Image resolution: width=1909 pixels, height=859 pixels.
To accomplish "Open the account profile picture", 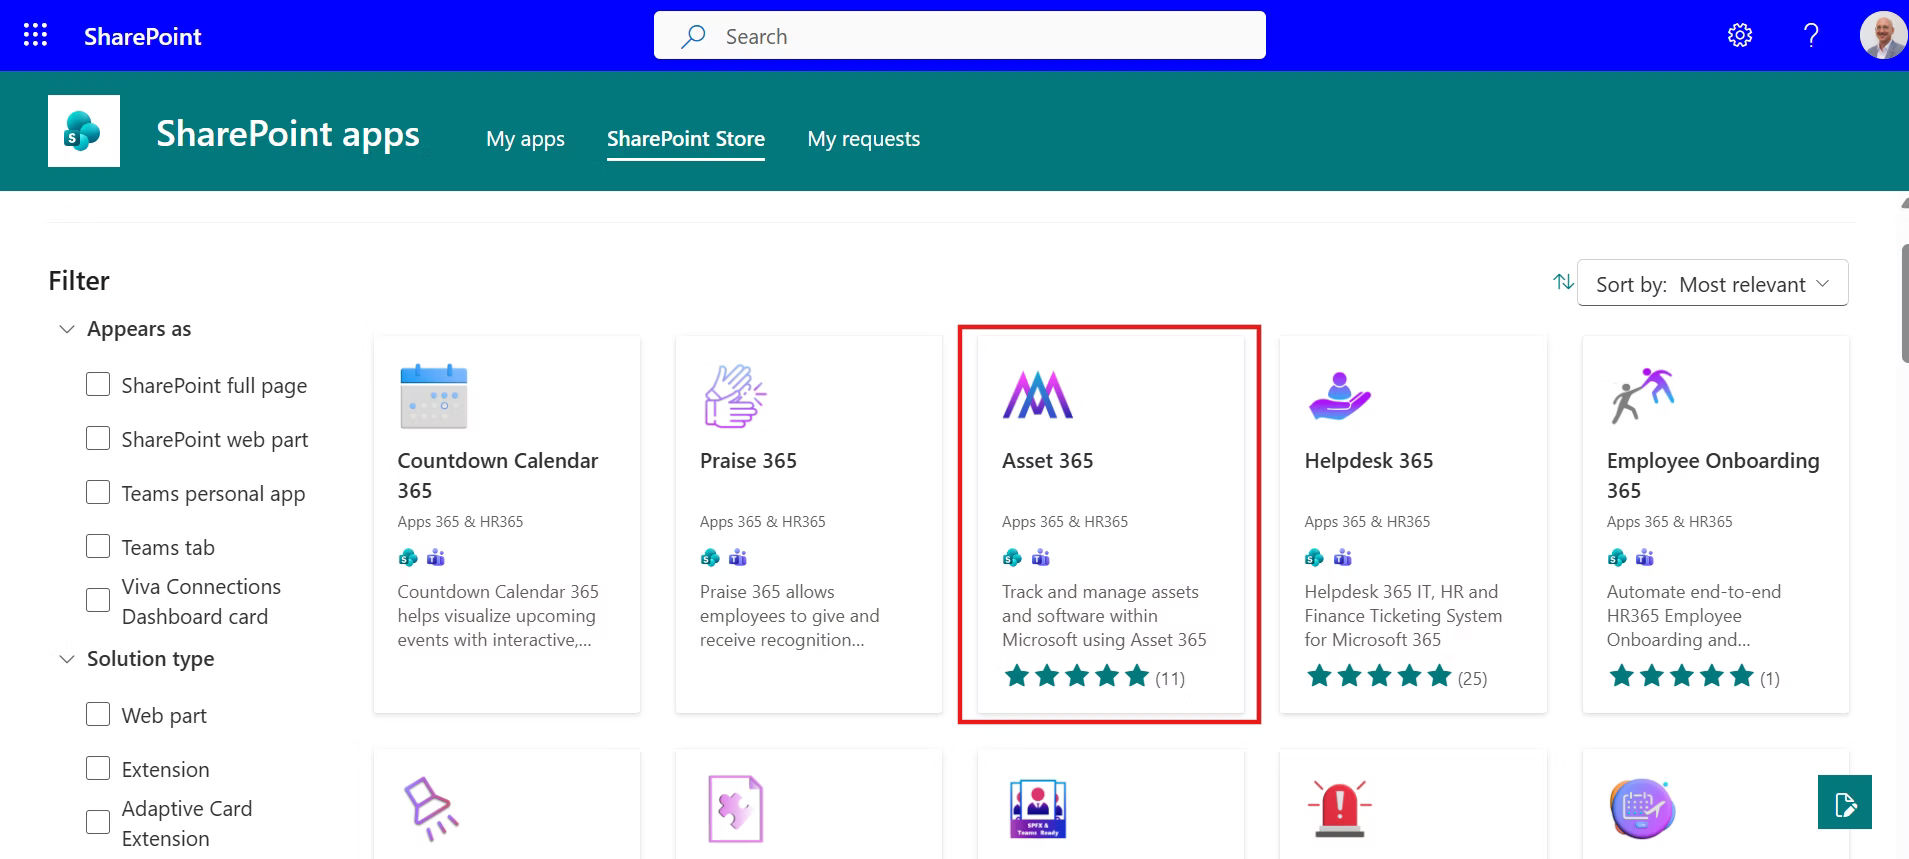I will tap(1883, 36).
